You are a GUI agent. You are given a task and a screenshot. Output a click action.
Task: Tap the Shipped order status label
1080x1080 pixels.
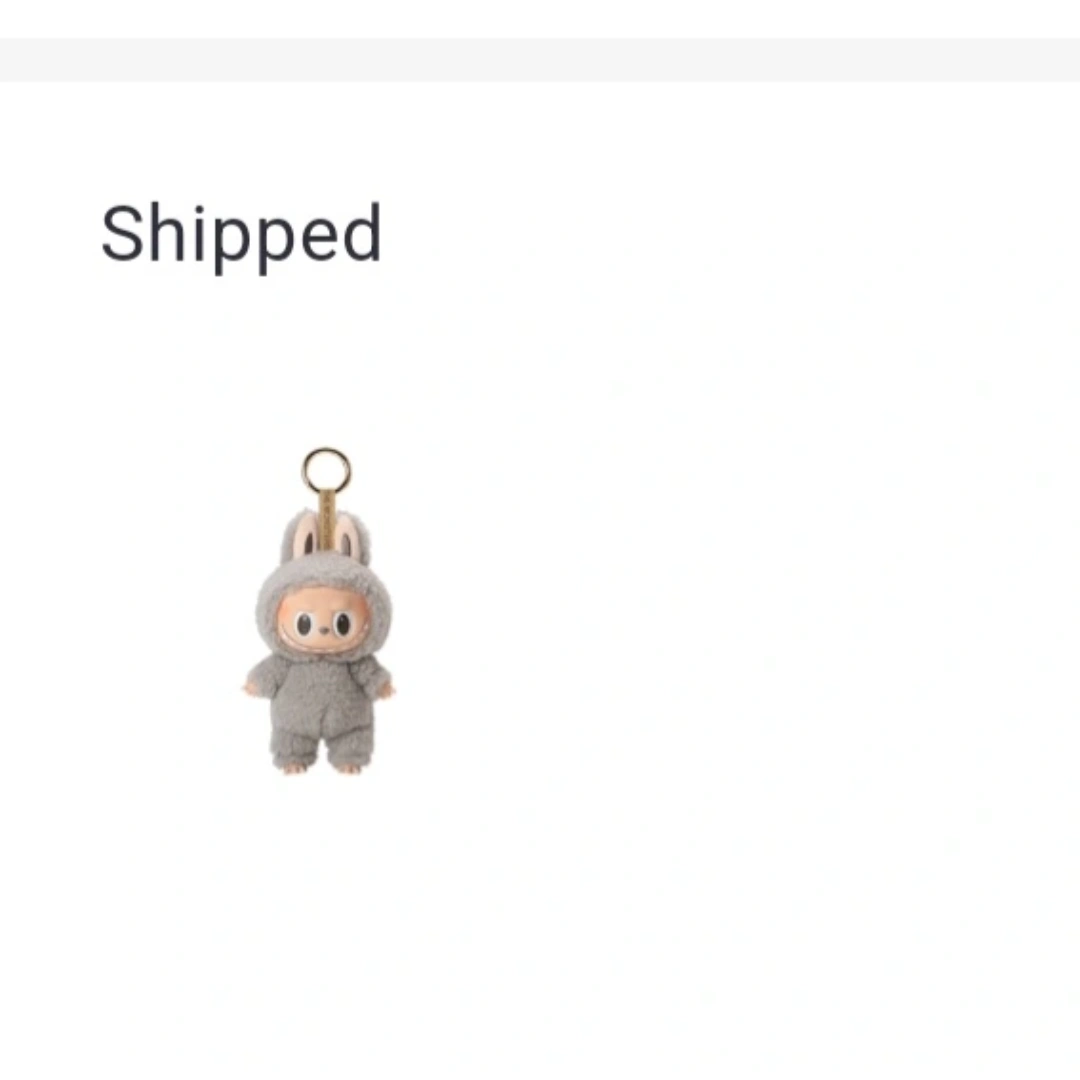[x=241, y=236]
